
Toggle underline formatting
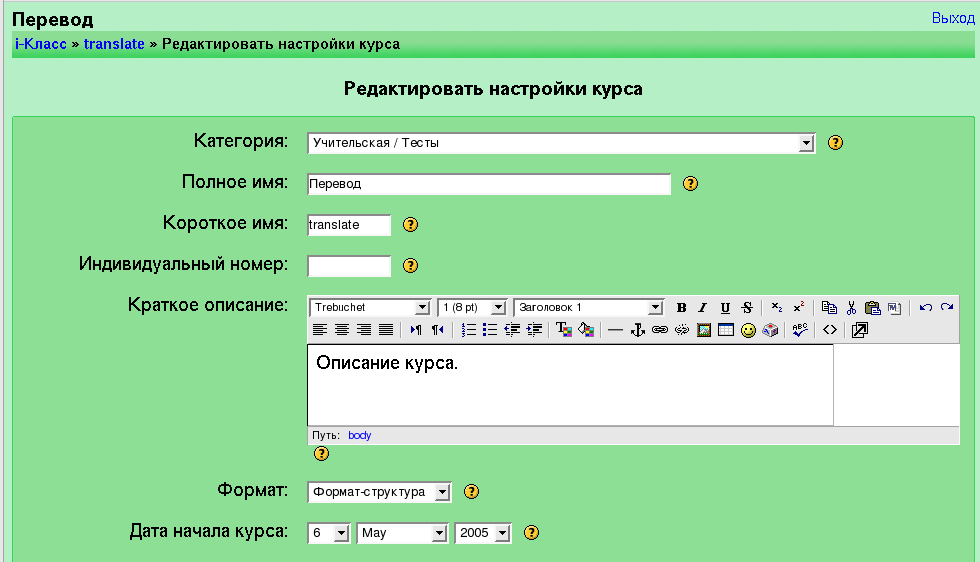coord(725,308)
